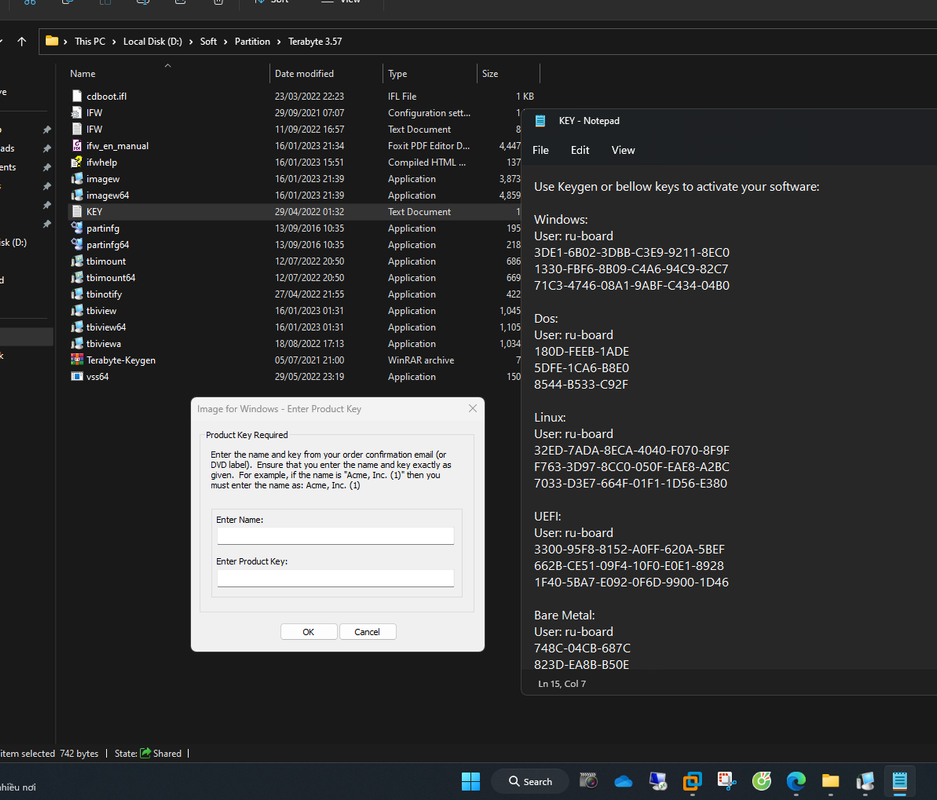Click the IFW Text Document file icon
The width and height of the screenshot is (937, 800).
[x=76, y=129]
